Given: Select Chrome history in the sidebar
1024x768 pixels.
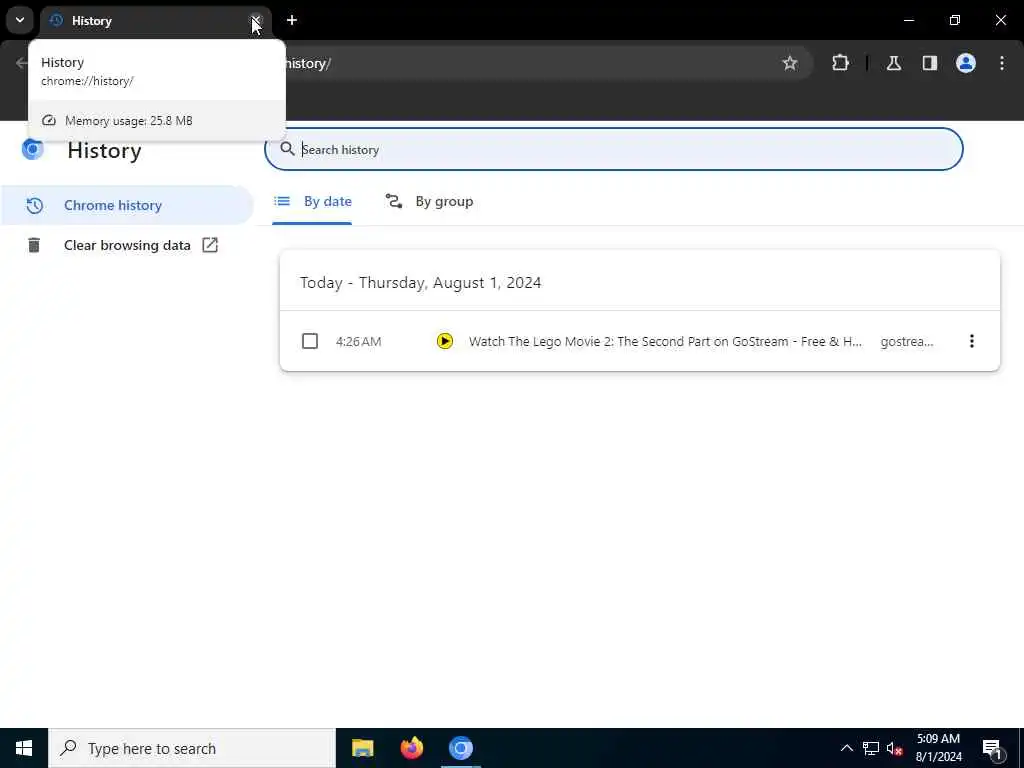Looking at the screenshot, I should 127,205.
